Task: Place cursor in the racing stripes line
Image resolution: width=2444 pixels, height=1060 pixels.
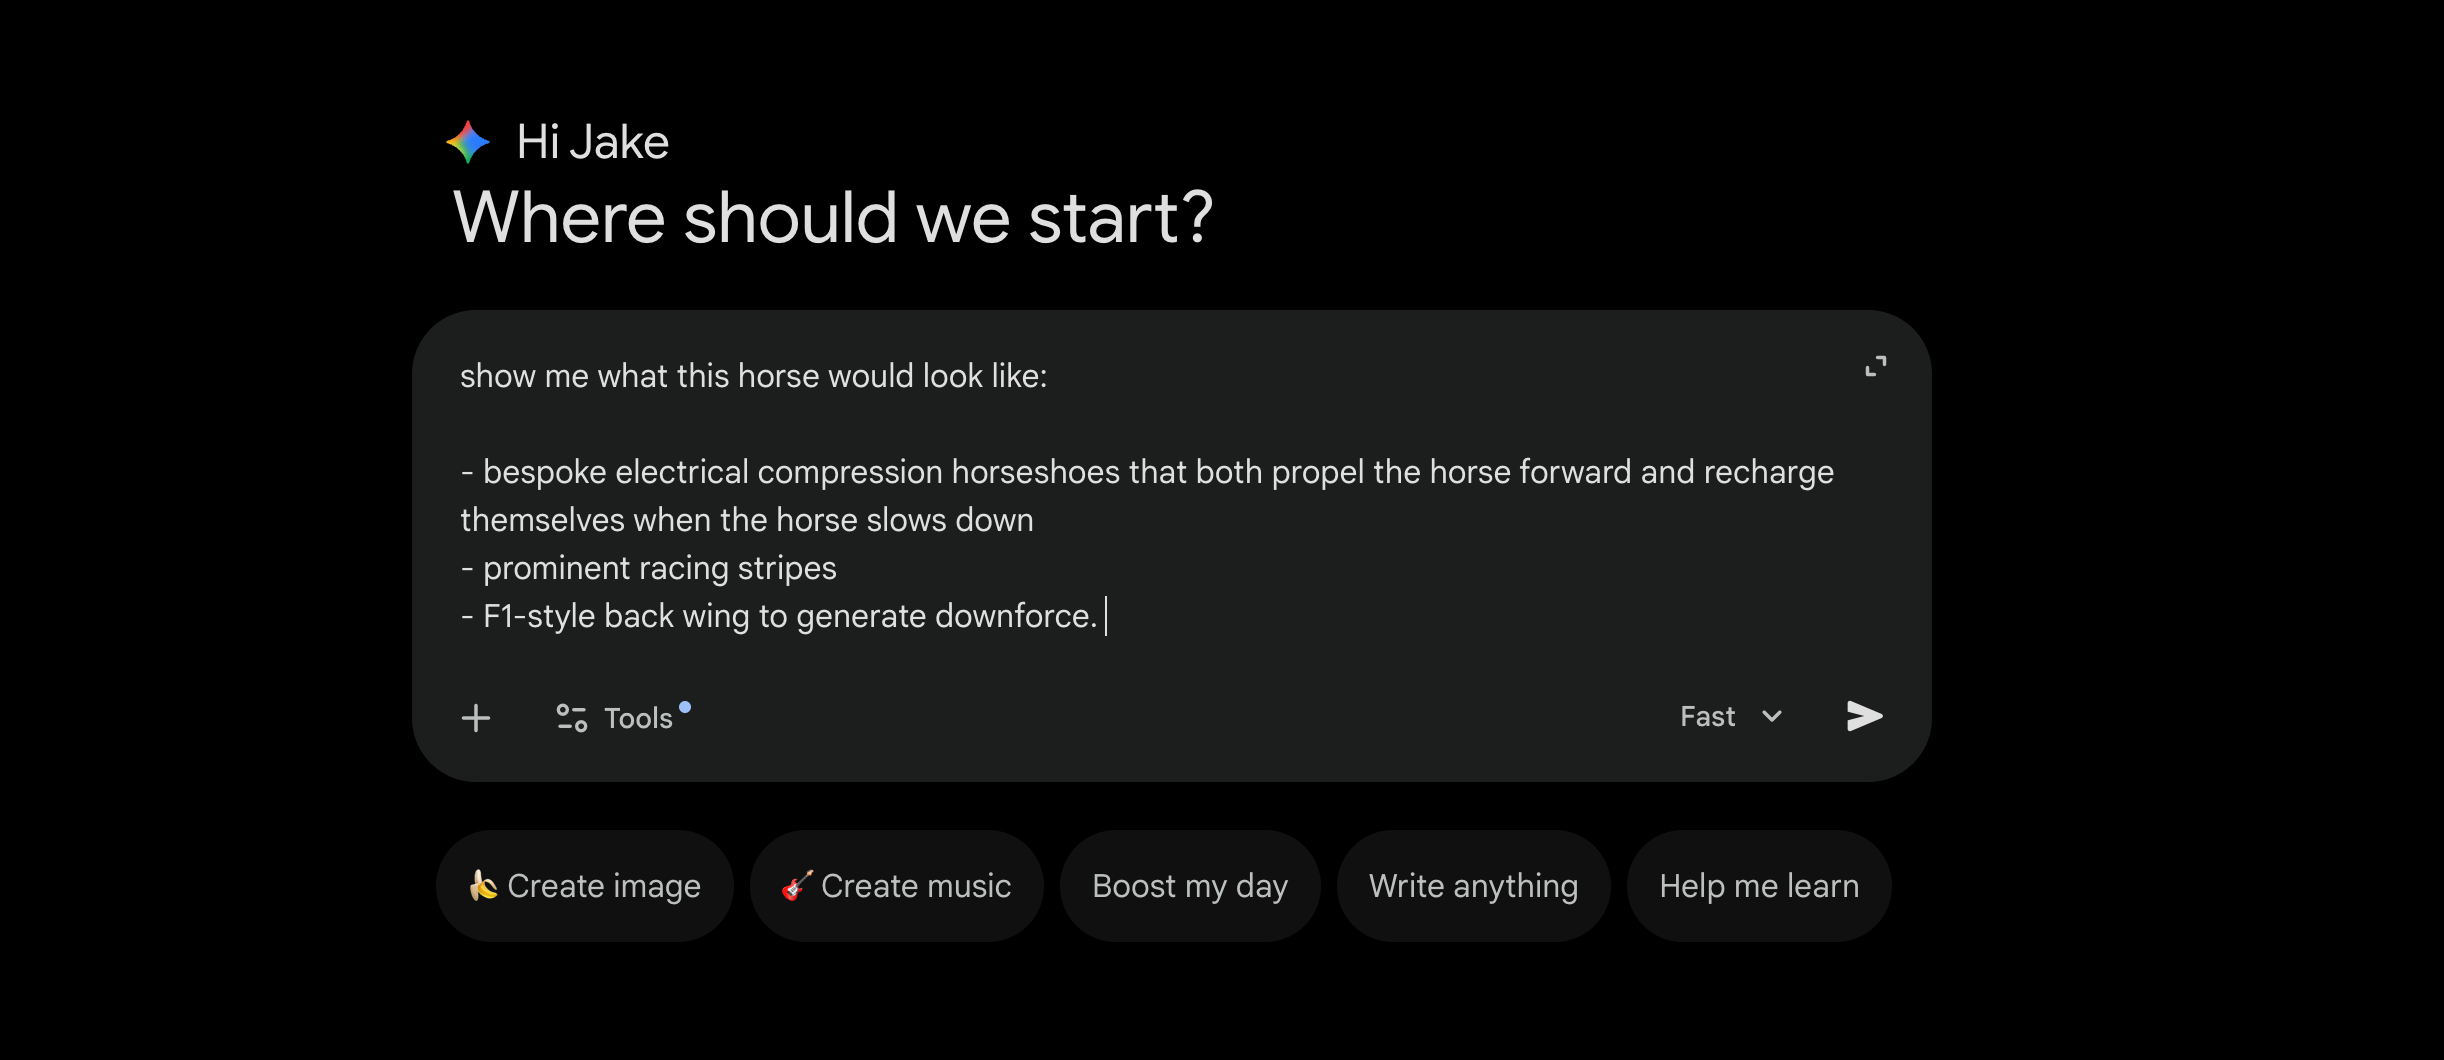Action: [x=660, y=568]
